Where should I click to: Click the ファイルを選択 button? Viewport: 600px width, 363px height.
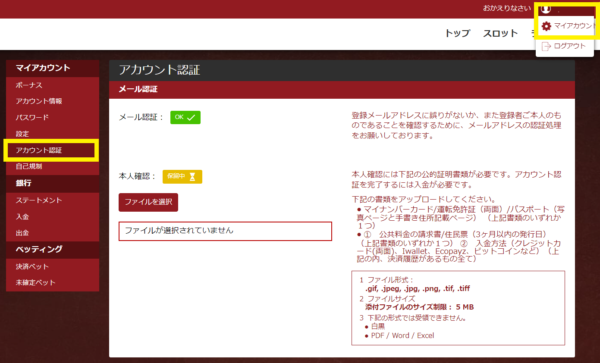[148, 202]
